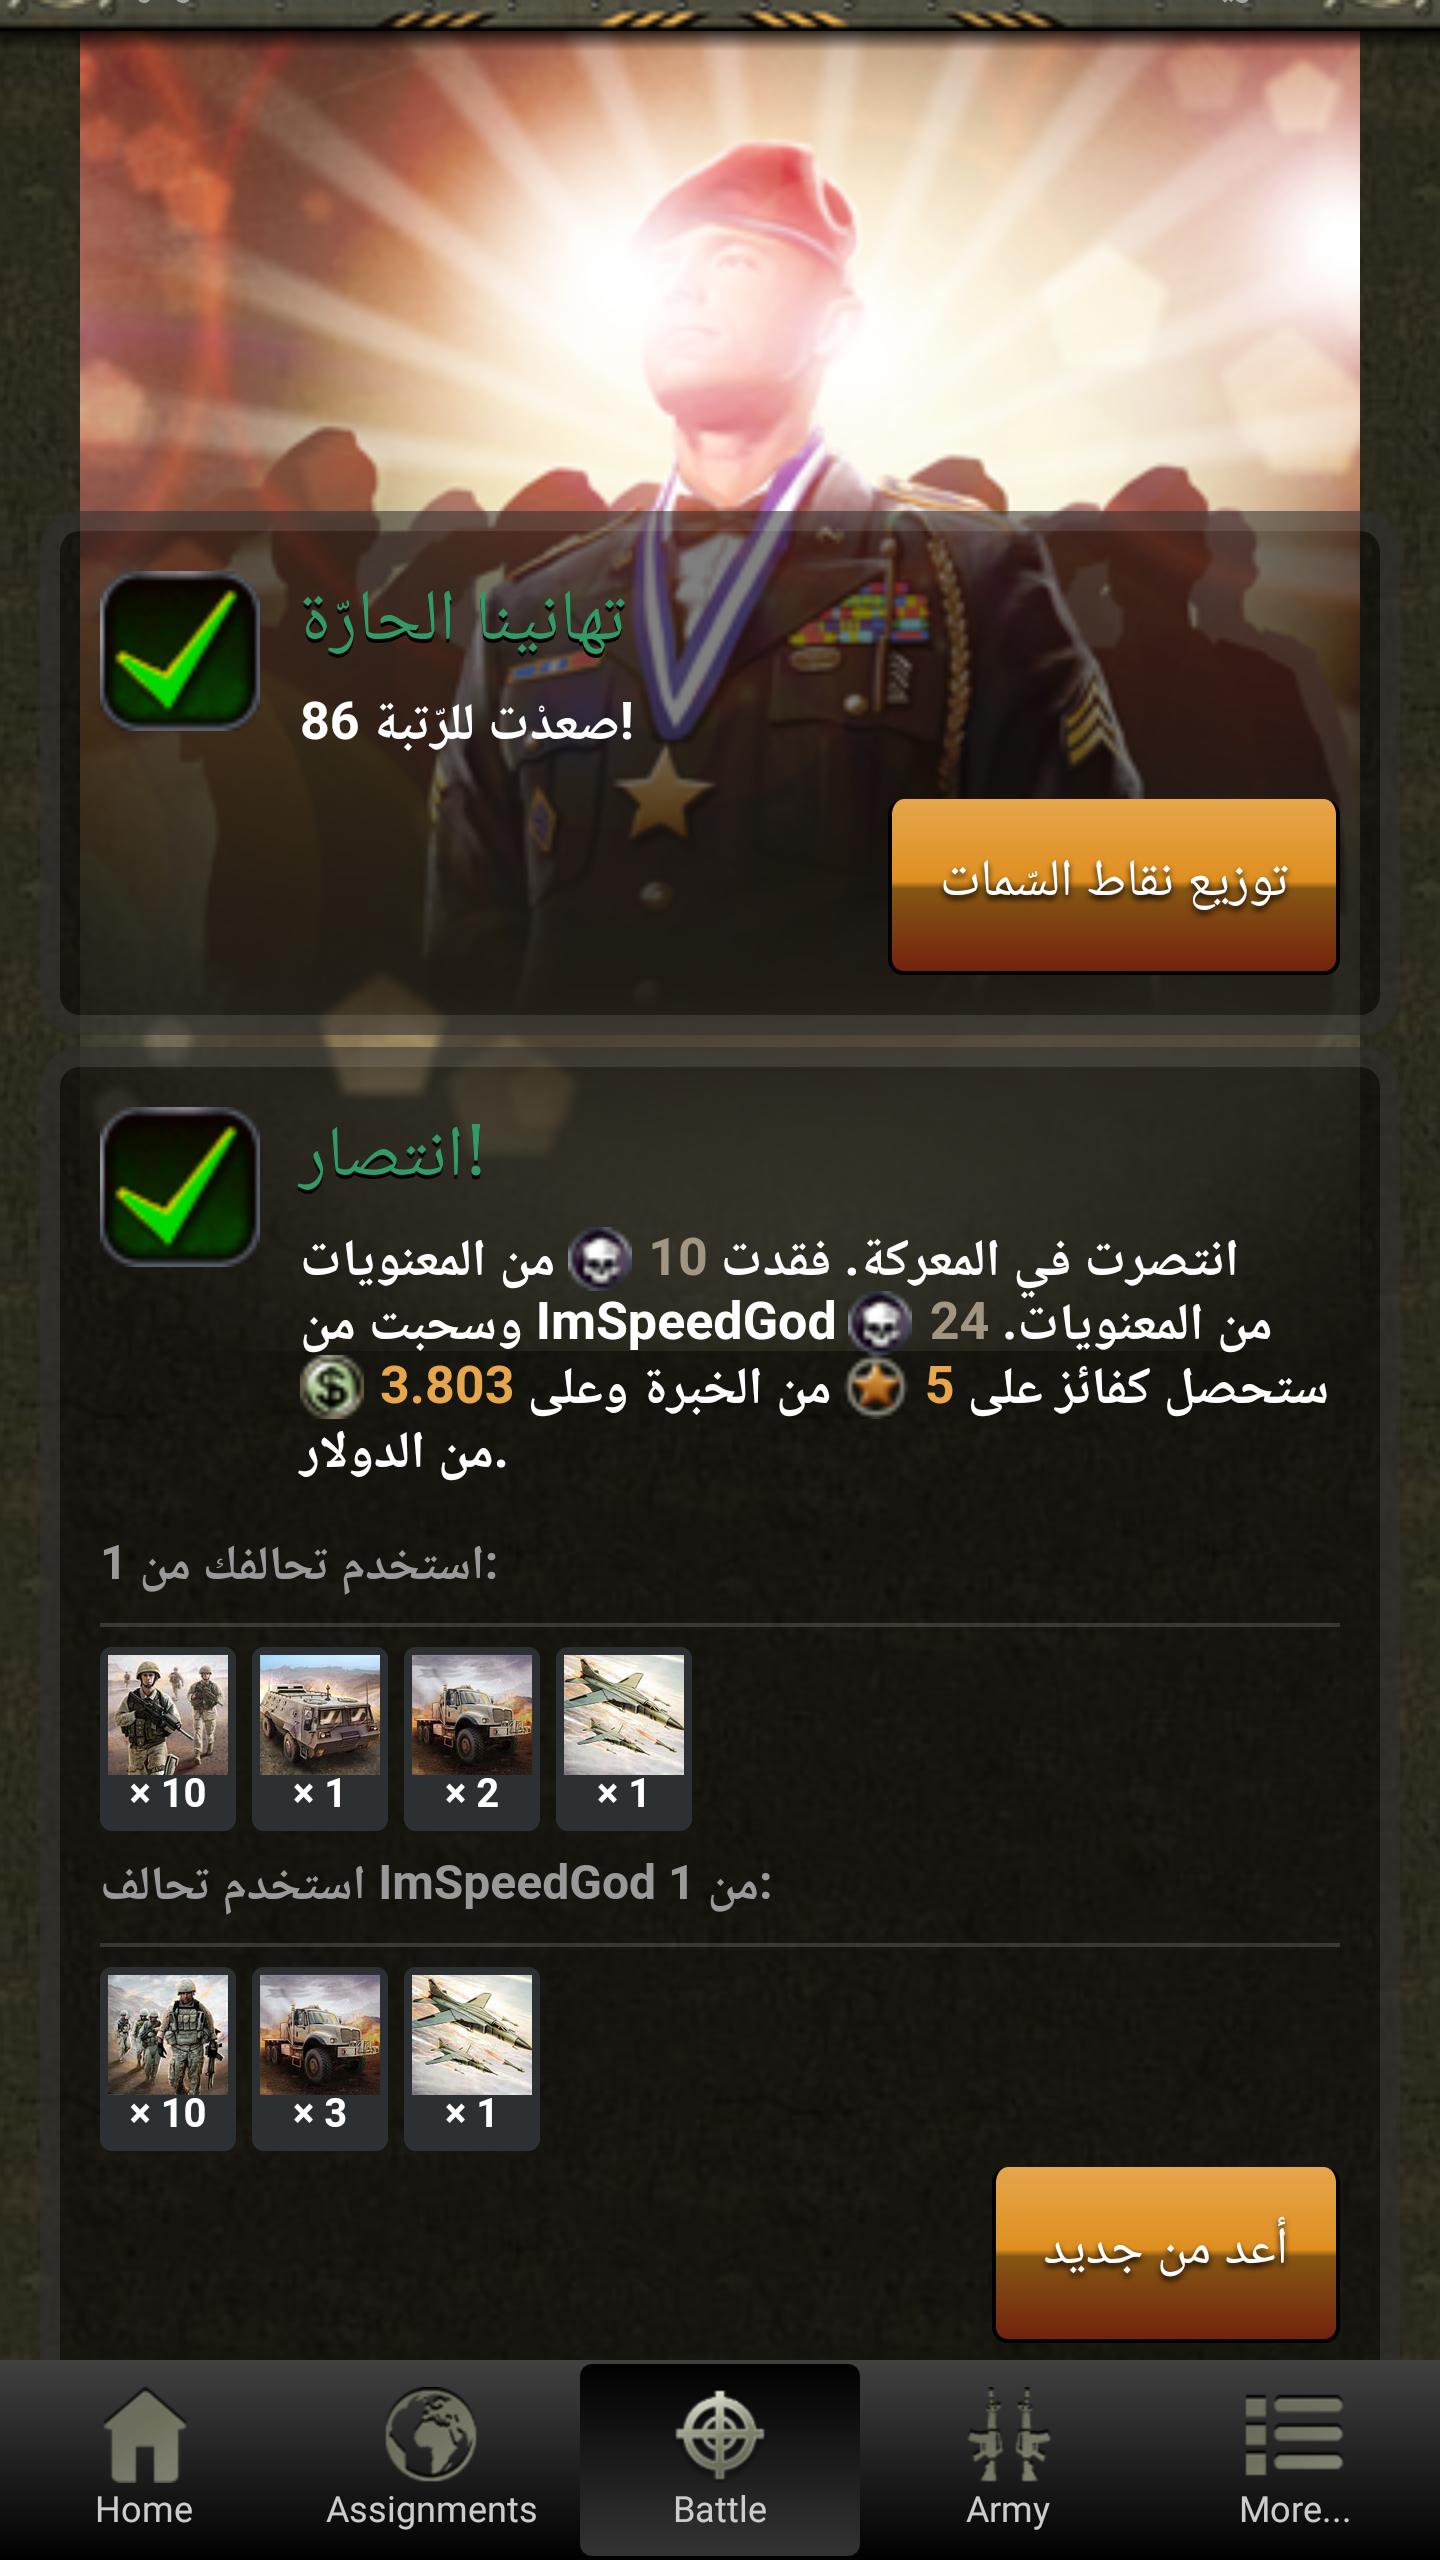The height and width of the screenshot is (2560, 1440).
Task: Select ImSpeedGod's truck thumbnail ×3
Action: tap(320, 2059)
